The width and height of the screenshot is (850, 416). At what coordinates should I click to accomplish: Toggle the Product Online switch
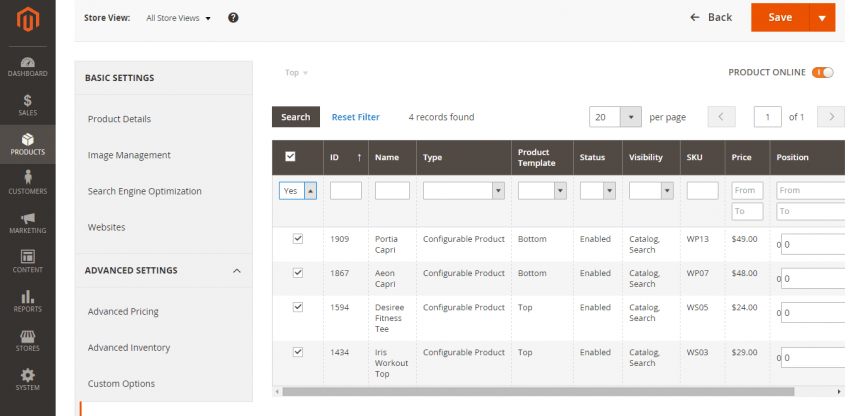[x=822, y=72]
